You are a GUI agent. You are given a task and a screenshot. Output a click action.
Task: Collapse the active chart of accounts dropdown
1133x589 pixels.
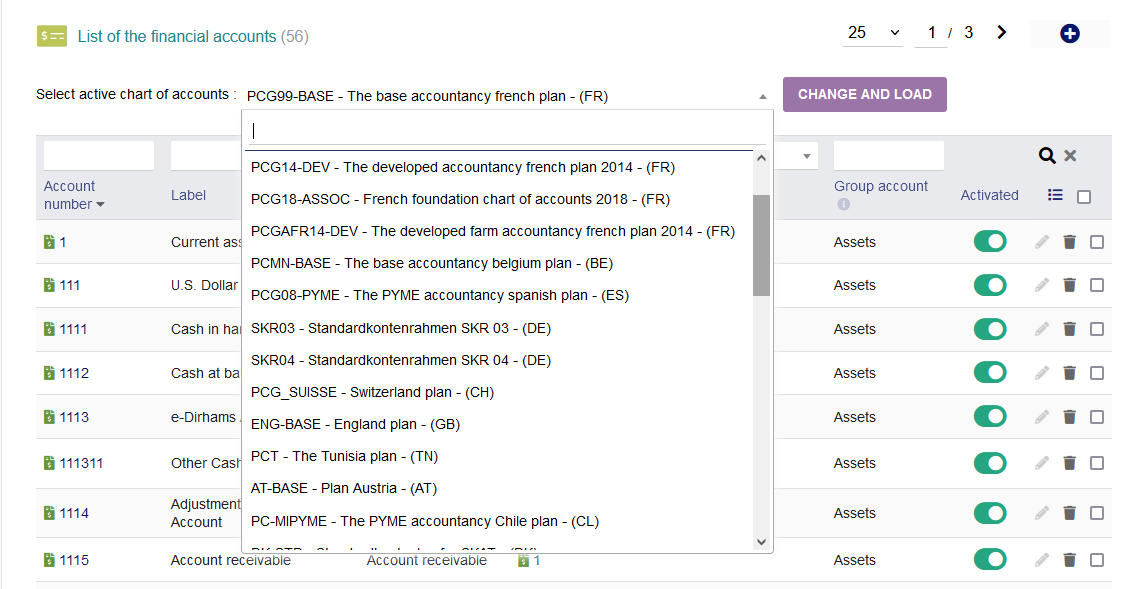coord(762,97)
